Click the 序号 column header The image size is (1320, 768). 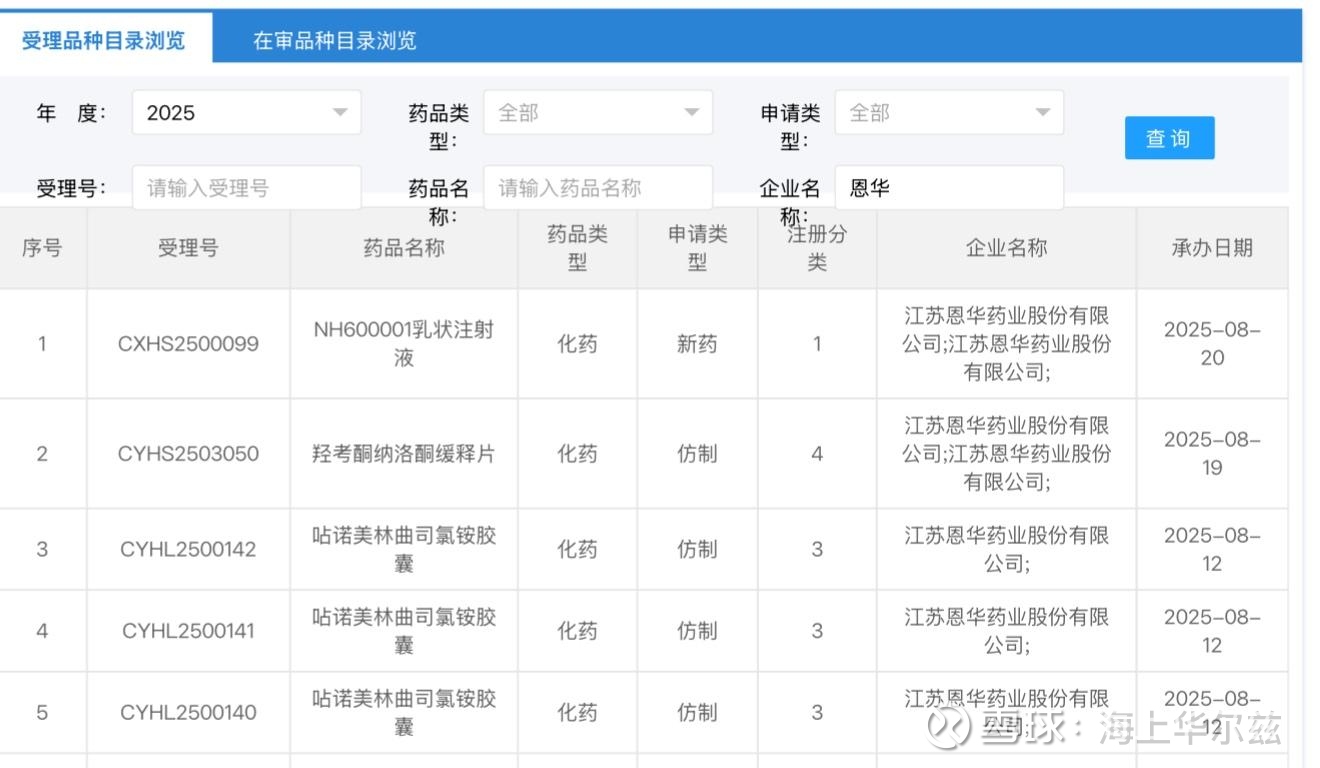[42, 248]
